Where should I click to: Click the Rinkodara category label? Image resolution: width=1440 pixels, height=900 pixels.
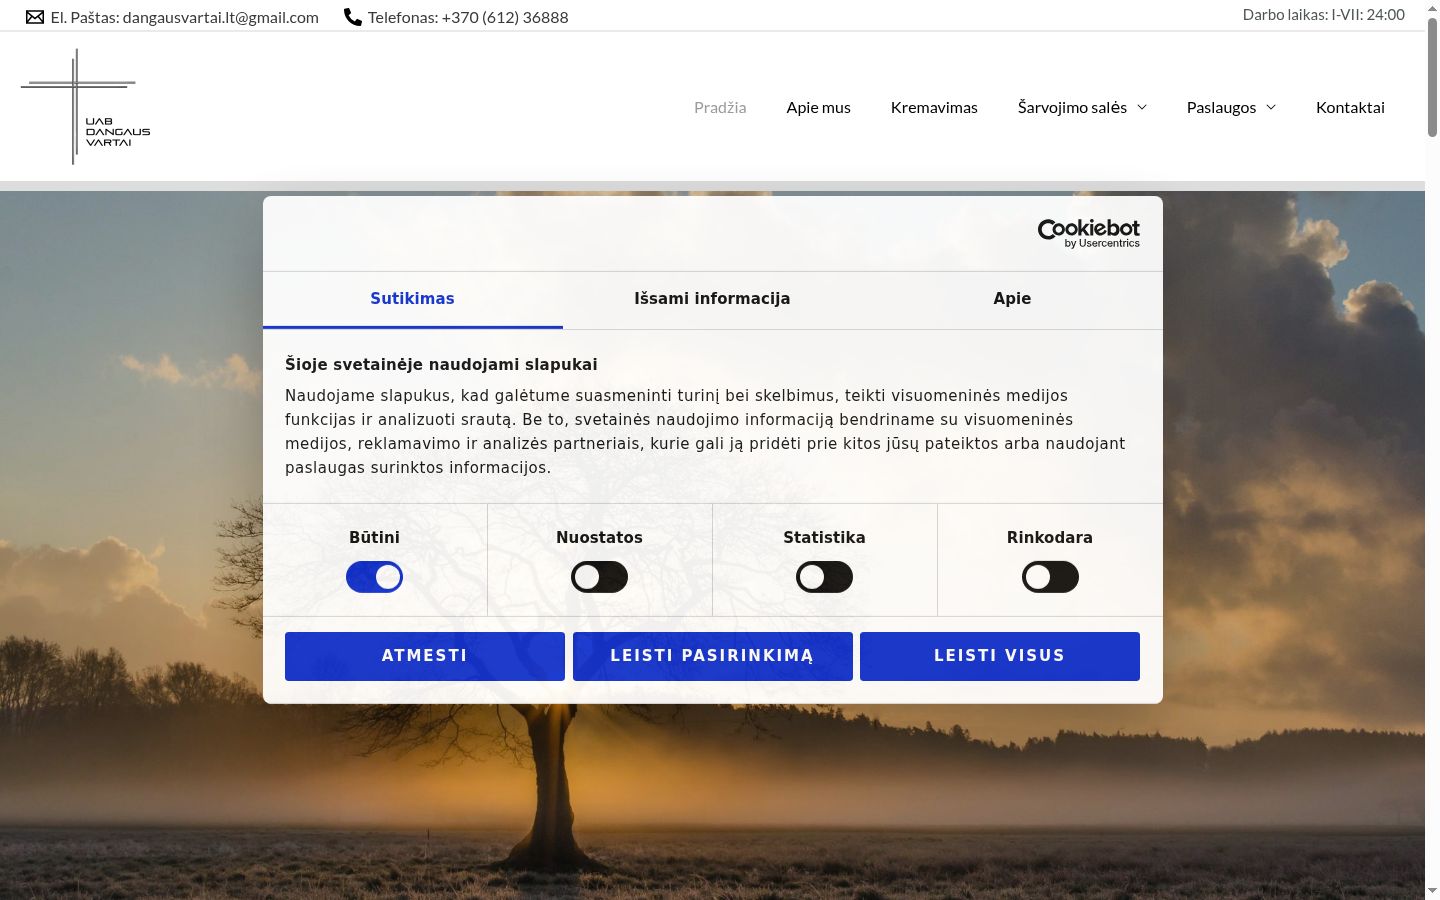coord(1050,537)
